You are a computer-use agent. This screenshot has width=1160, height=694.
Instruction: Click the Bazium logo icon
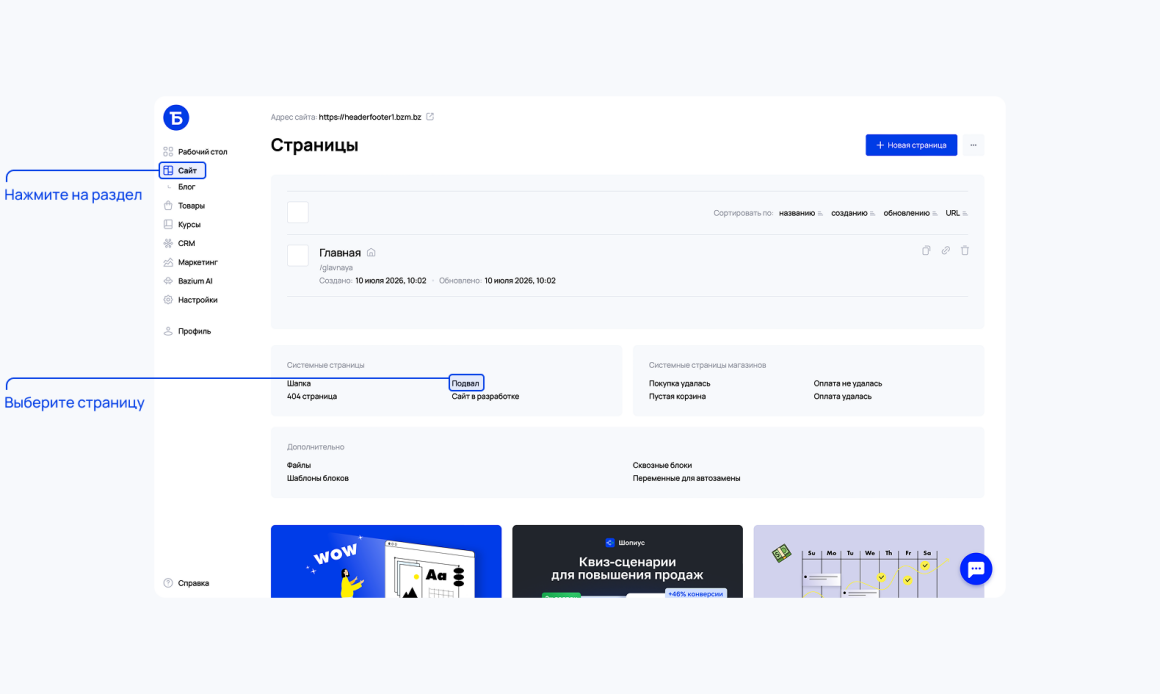[x=176, y=118]
